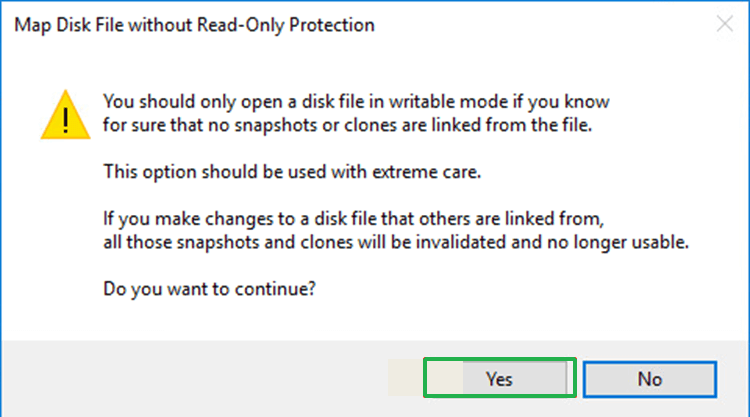The width and height of the screenshot is (750, 417).
Task: Click the question 'Do you want to continue?'
Action: click(210, 289)
